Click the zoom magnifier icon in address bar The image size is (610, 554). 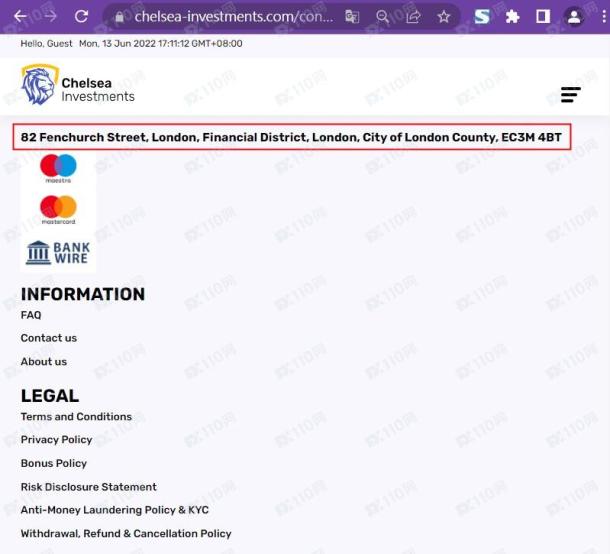382,17
